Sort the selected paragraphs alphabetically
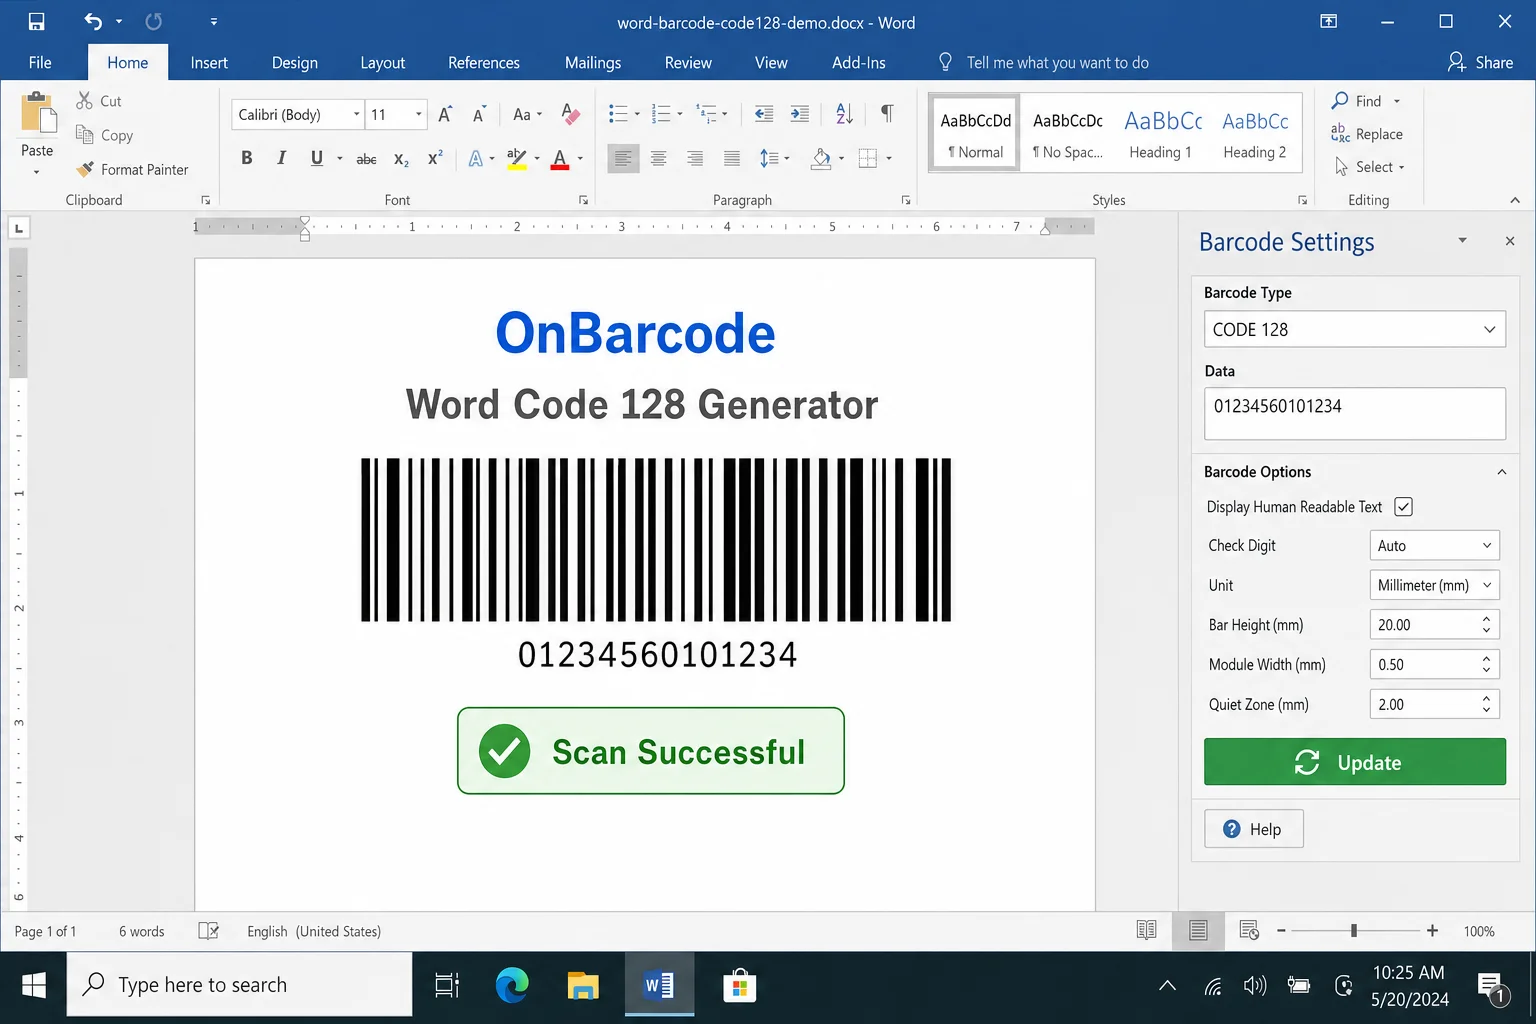Screen dimensions: 1536x1024 pos(844,114)
